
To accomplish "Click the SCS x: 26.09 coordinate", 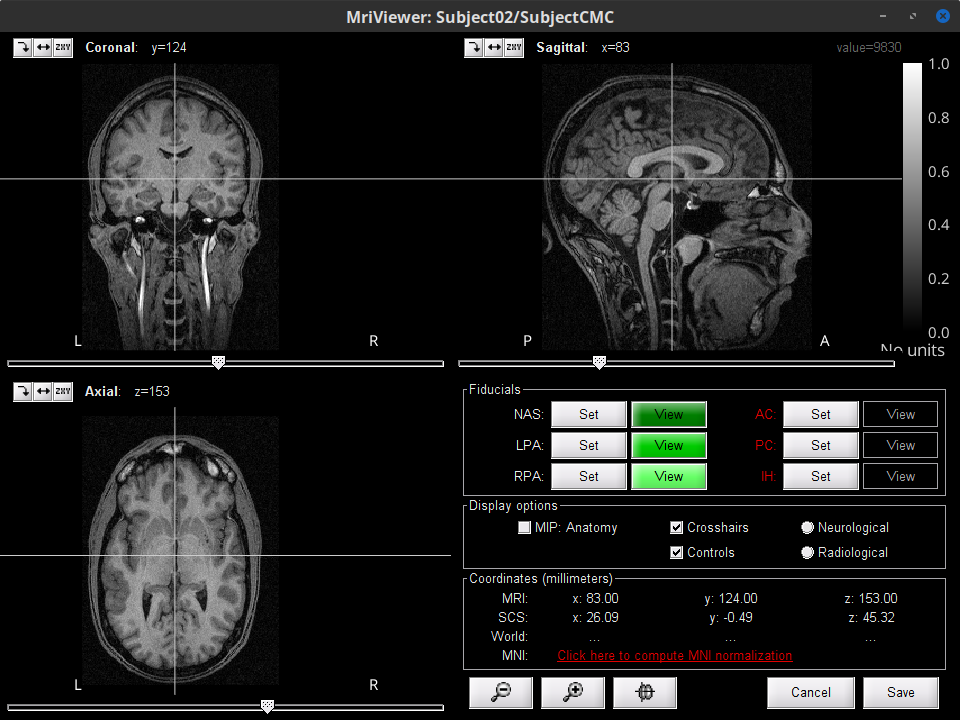I will (x=595, y=618).
